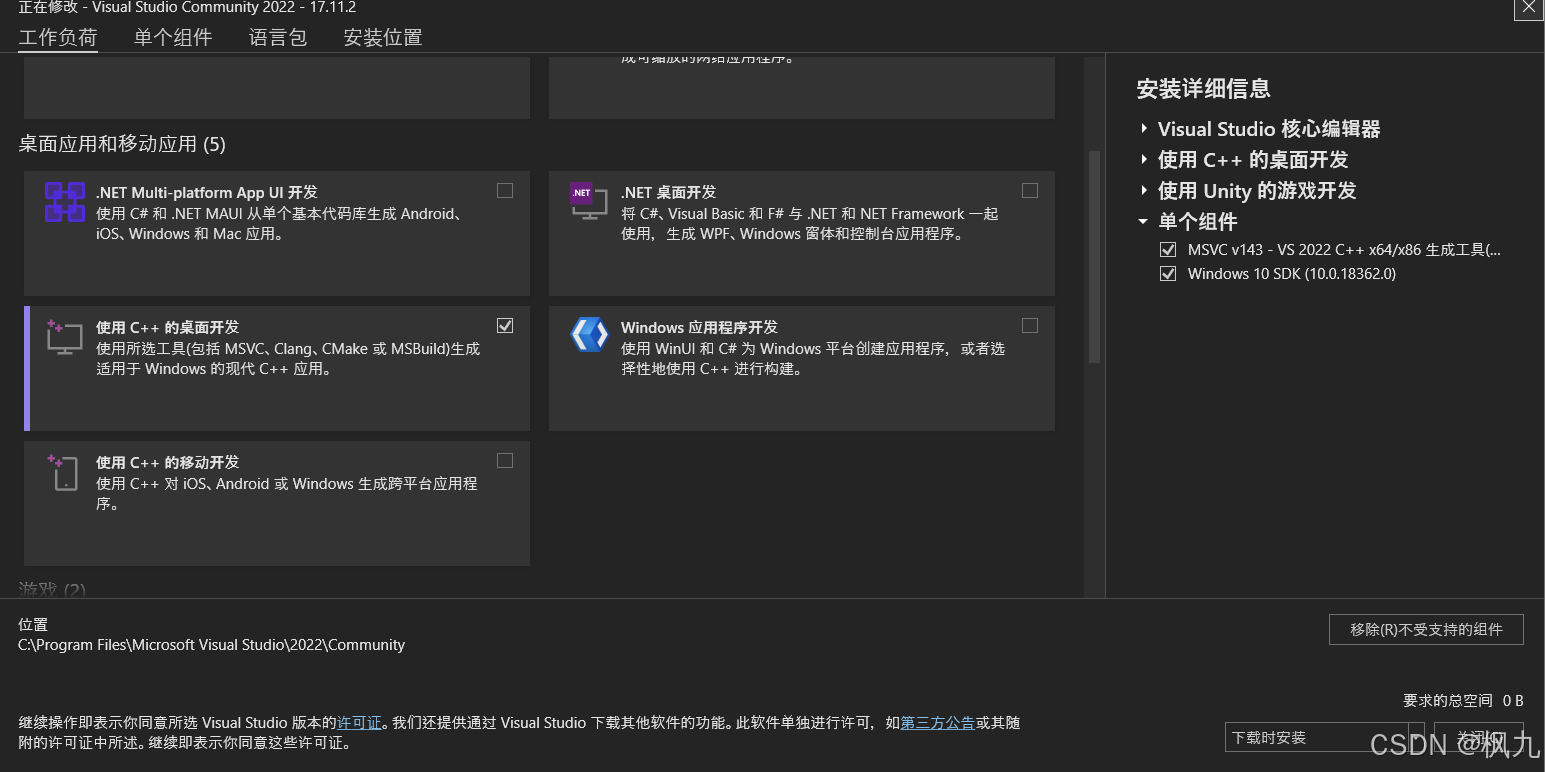
Task: Check the 使用 C++ 的移动开发 workload checkbox
Action: tap(505, 460)
